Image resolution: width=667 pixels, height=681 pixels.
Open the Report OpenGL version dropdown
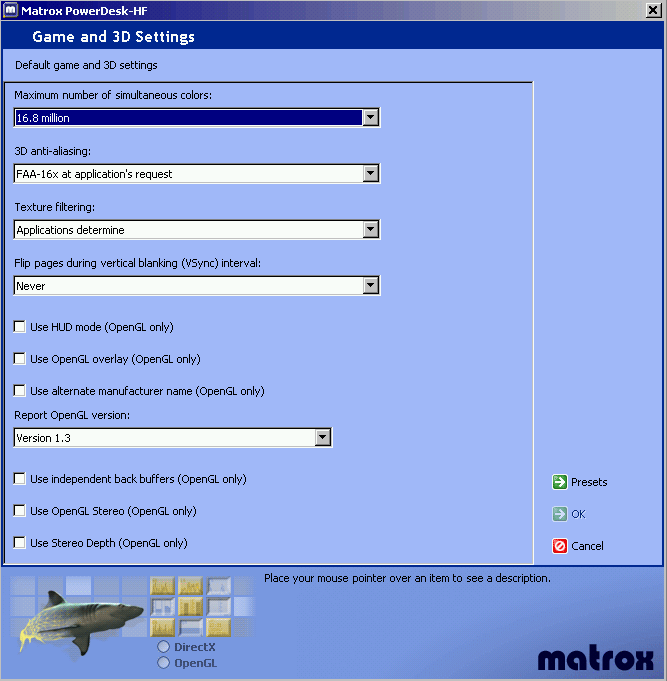(x=322, y=438)
